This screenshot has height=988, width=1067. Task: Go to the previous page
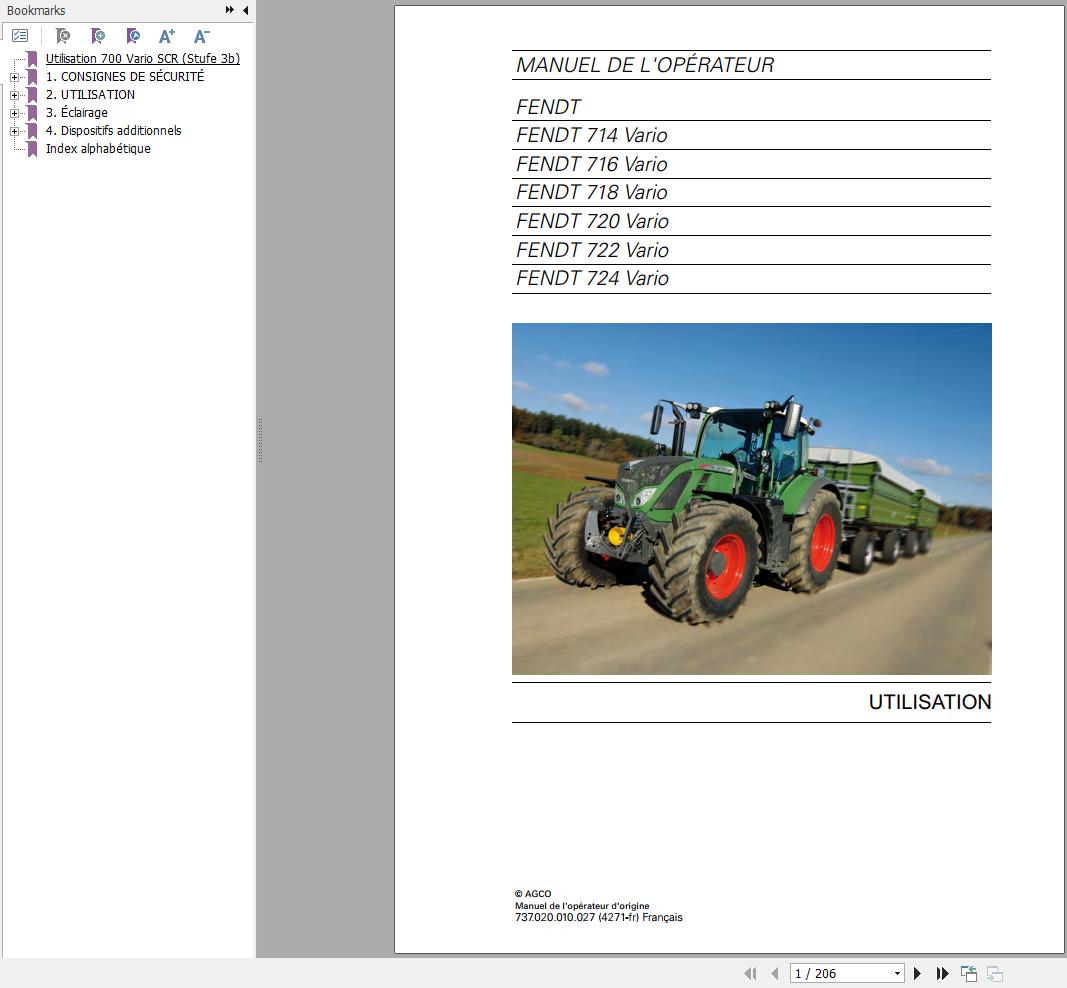click(774, 973)
